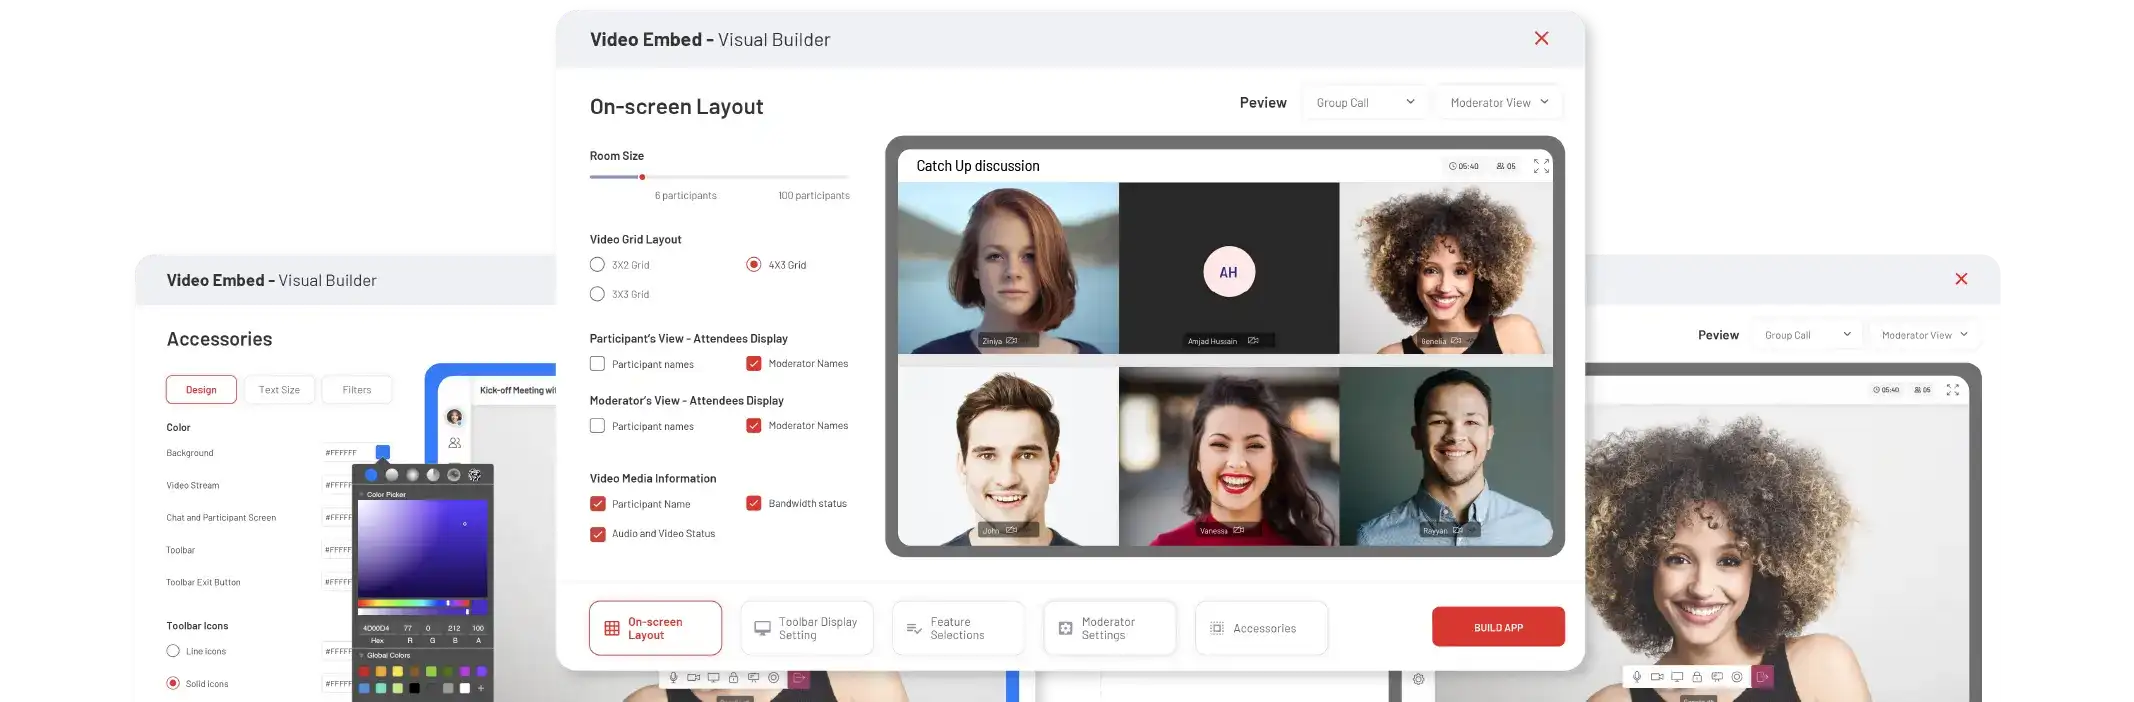
Task: Switch to the Filters tab
Action: pyautogui.click(x=357, y=390)
